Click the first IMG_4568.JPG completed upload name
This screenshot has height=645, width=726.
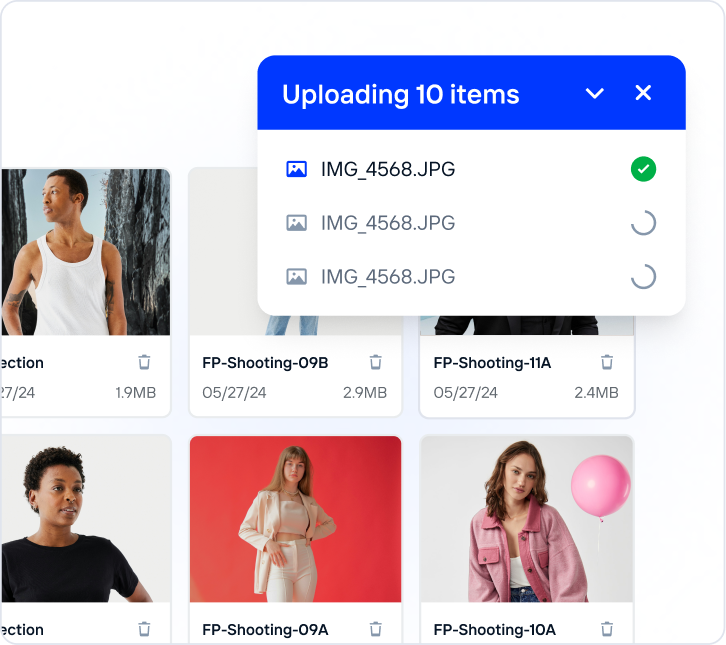coord(388,169)
